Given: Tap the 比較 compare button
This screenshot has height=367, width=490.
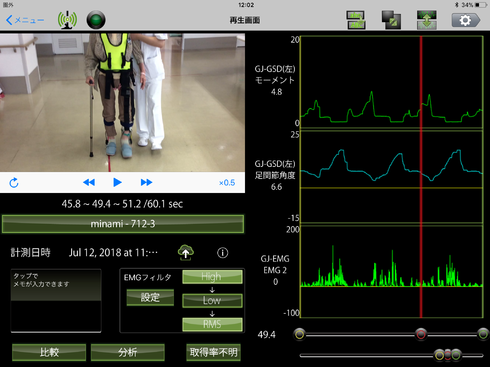Looking at the screenshot, I should coord(49,352).
